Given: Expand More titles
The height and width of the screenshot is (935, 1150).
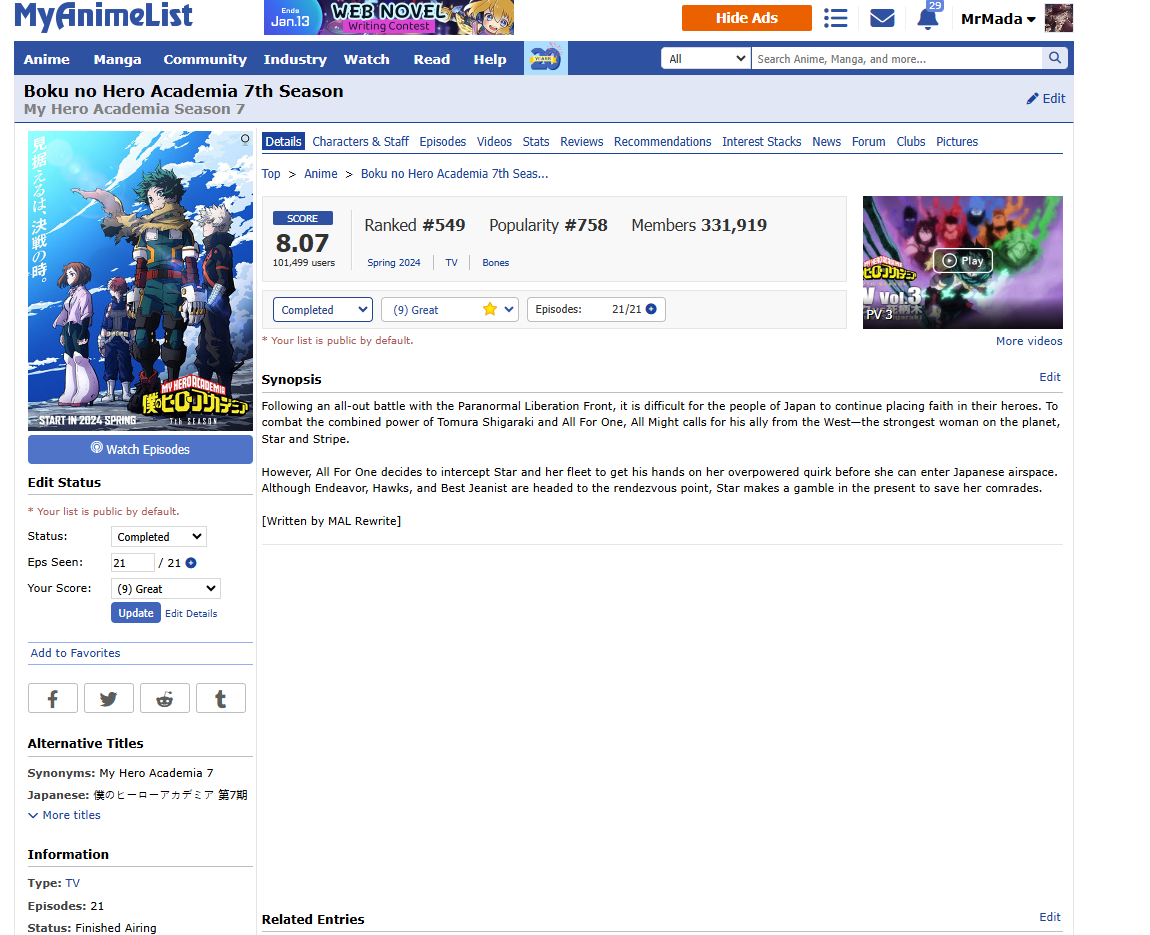Looking at the screenshot, I should click(x=65, y=815).
